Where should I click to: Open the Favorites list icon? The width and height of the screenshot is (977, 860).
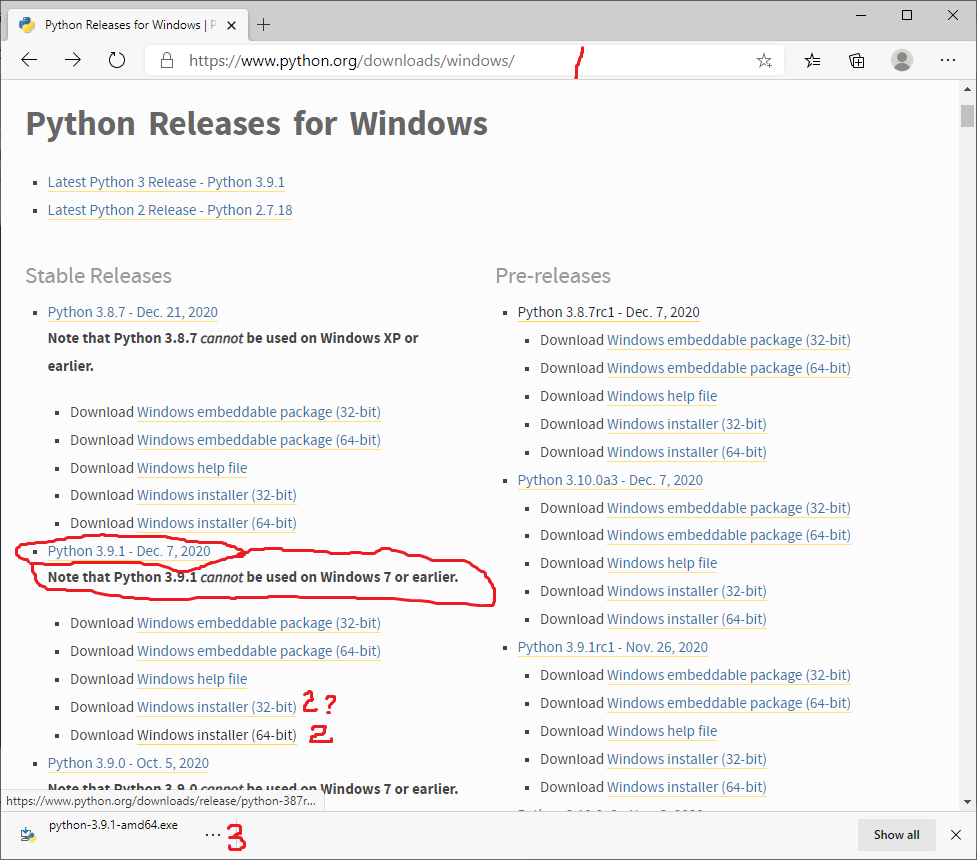tap(813, 60)
